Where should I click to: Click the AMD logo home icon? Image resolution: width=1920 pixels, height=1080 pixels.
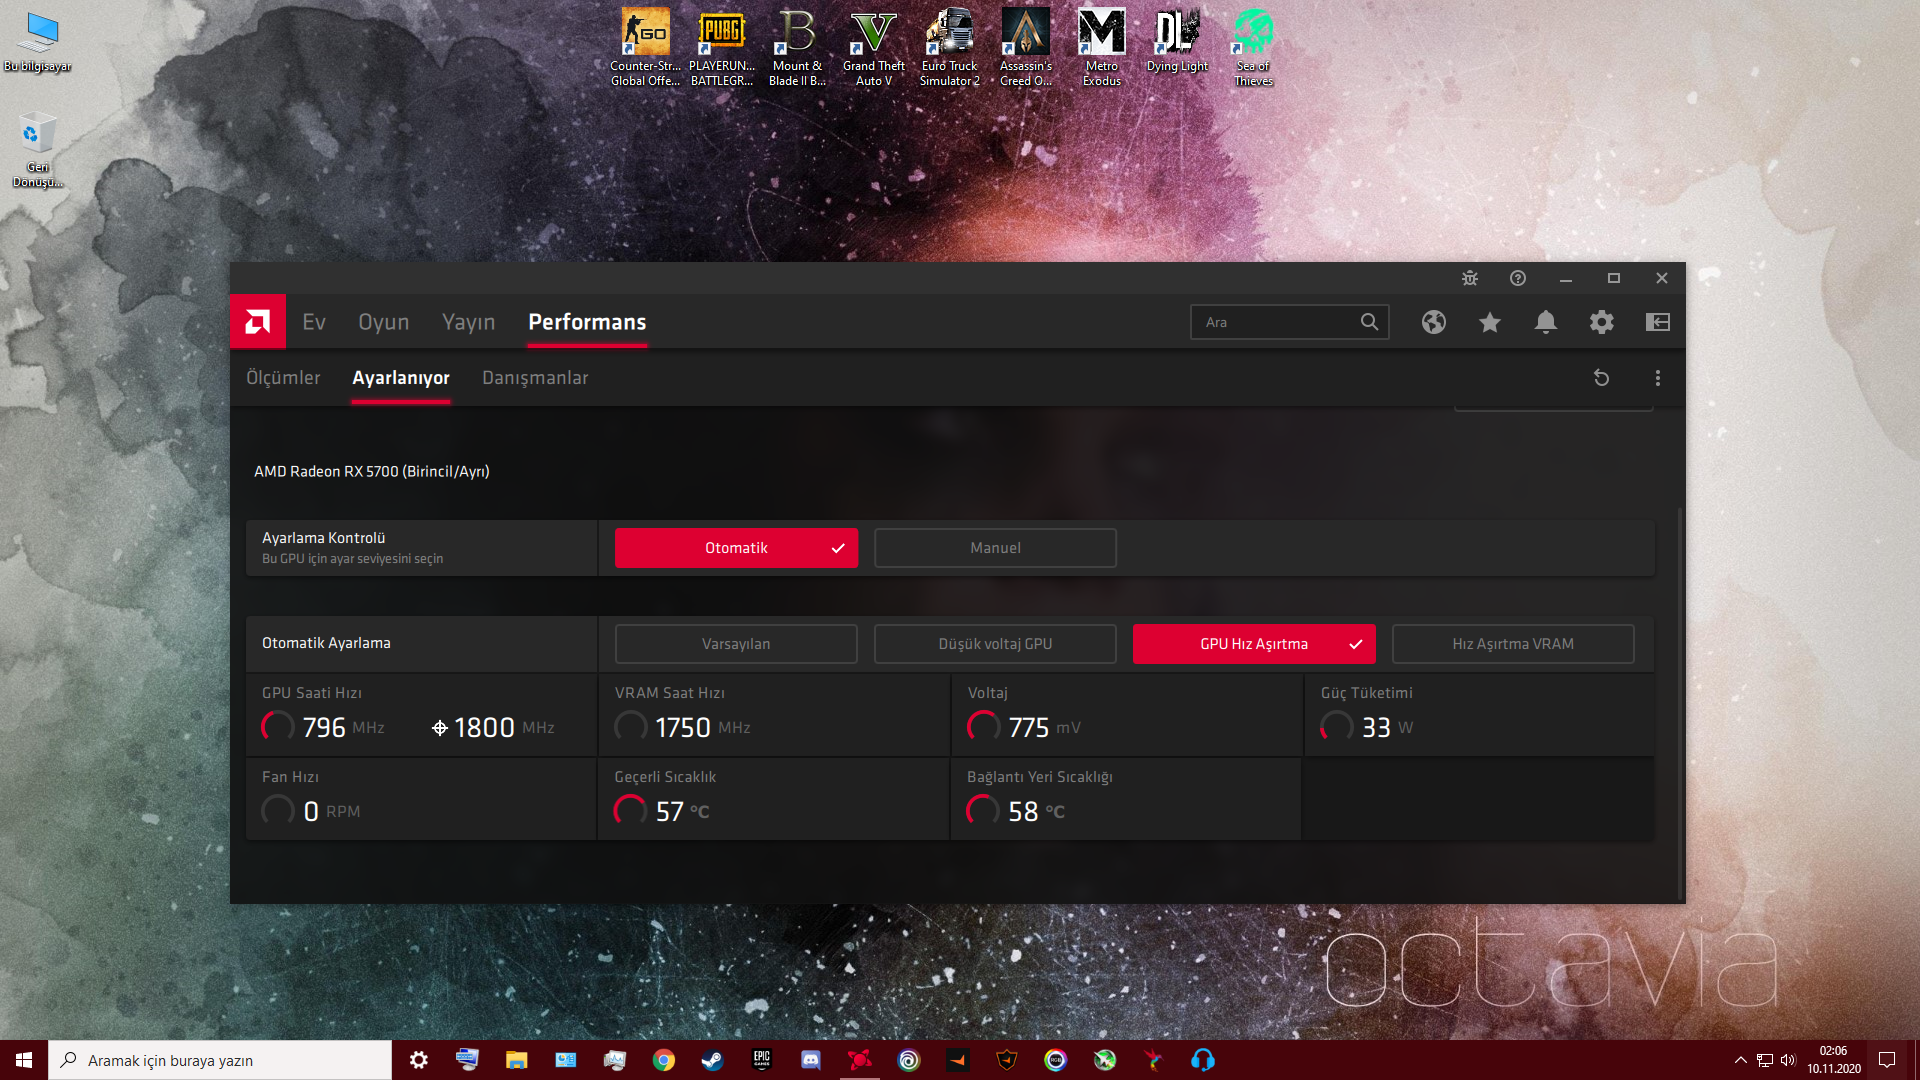(258, 322)
